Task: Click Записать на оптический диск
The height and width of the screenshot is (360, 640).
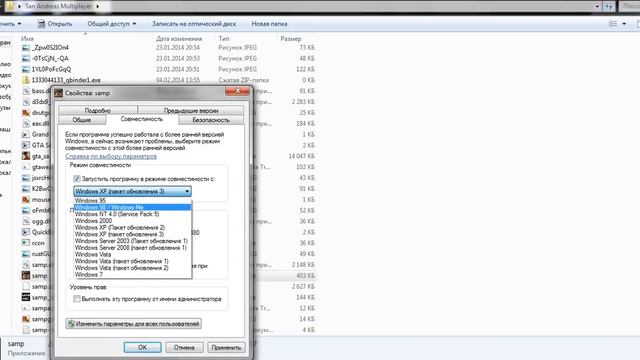Action: point(194,24)
